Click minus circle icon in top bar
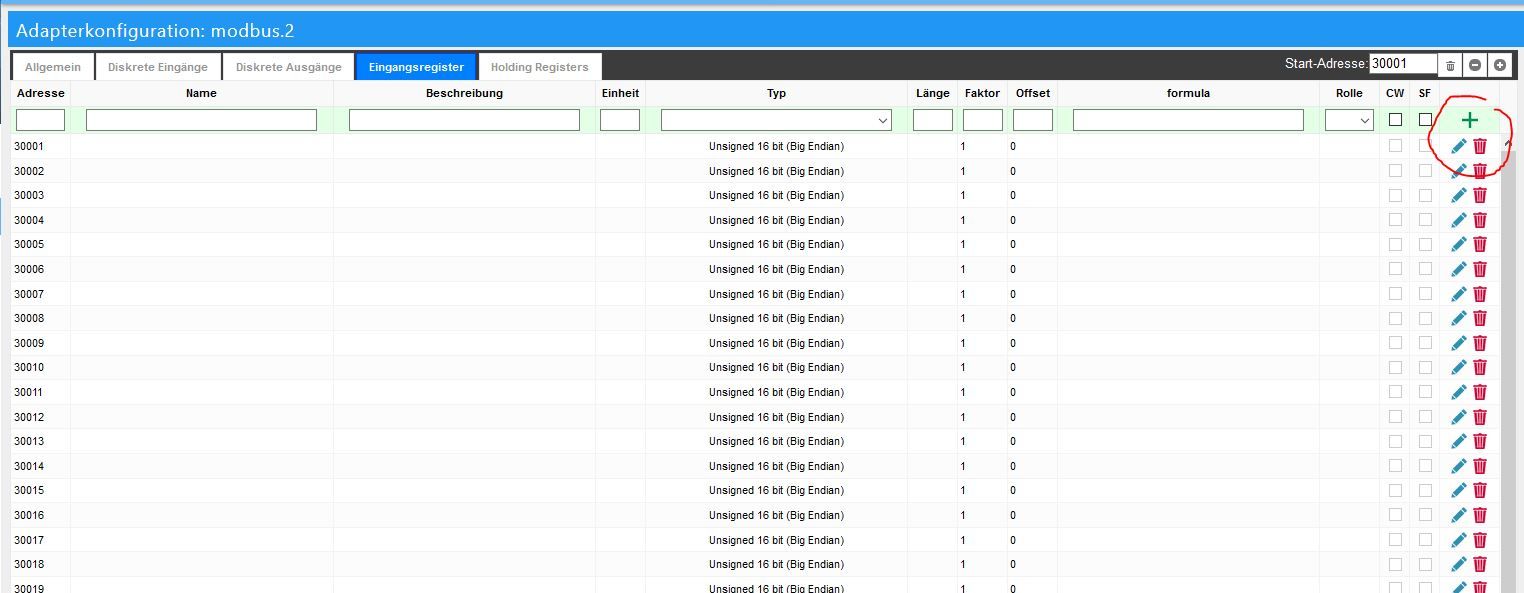The height and width of the screenshot is (593, 1524). (1475, 65)
